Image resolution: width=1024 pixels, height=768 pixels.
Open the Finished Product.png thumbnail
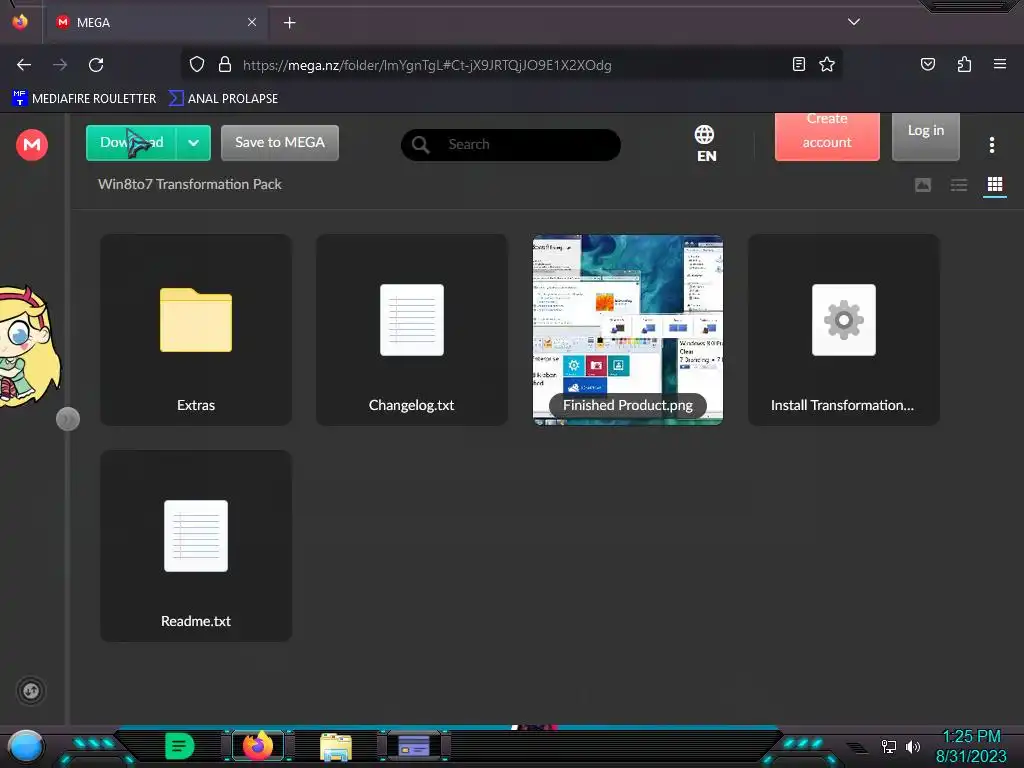[628, 330]
